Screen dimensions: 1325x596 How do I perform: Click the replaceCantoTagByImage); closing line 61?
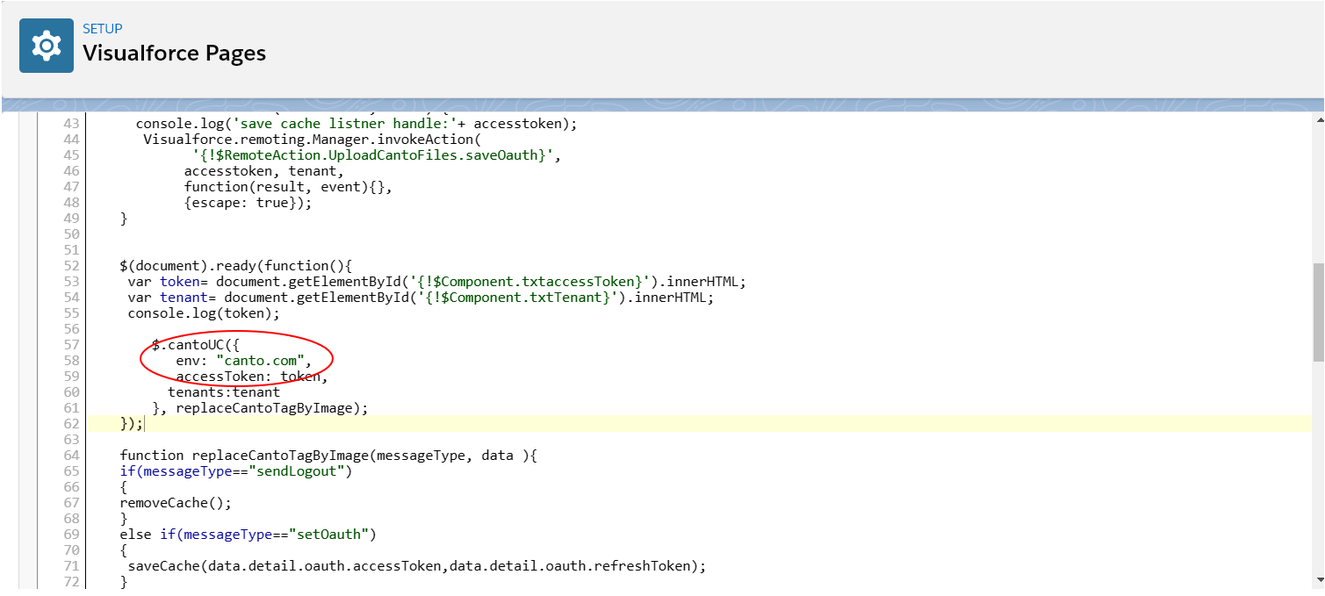pos(260,408)
